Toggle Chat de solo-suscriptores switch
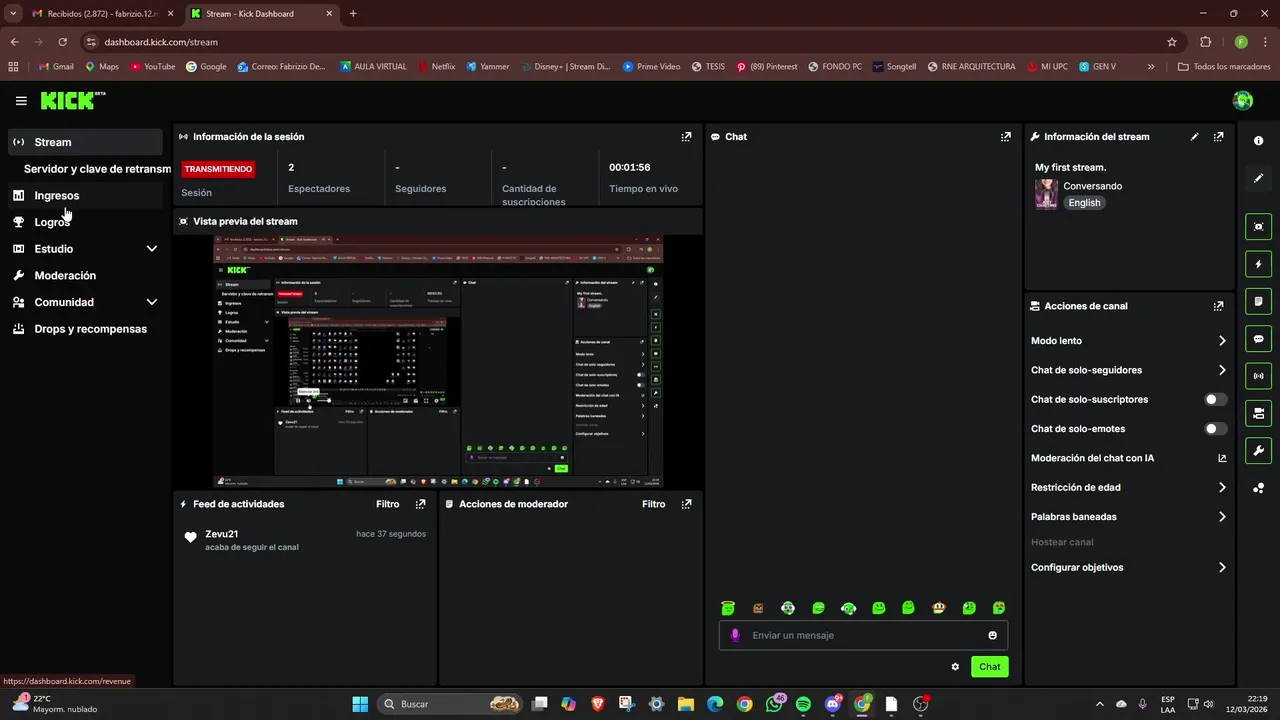Screen dimensions: 1280x720 [x=1215, y=399]
